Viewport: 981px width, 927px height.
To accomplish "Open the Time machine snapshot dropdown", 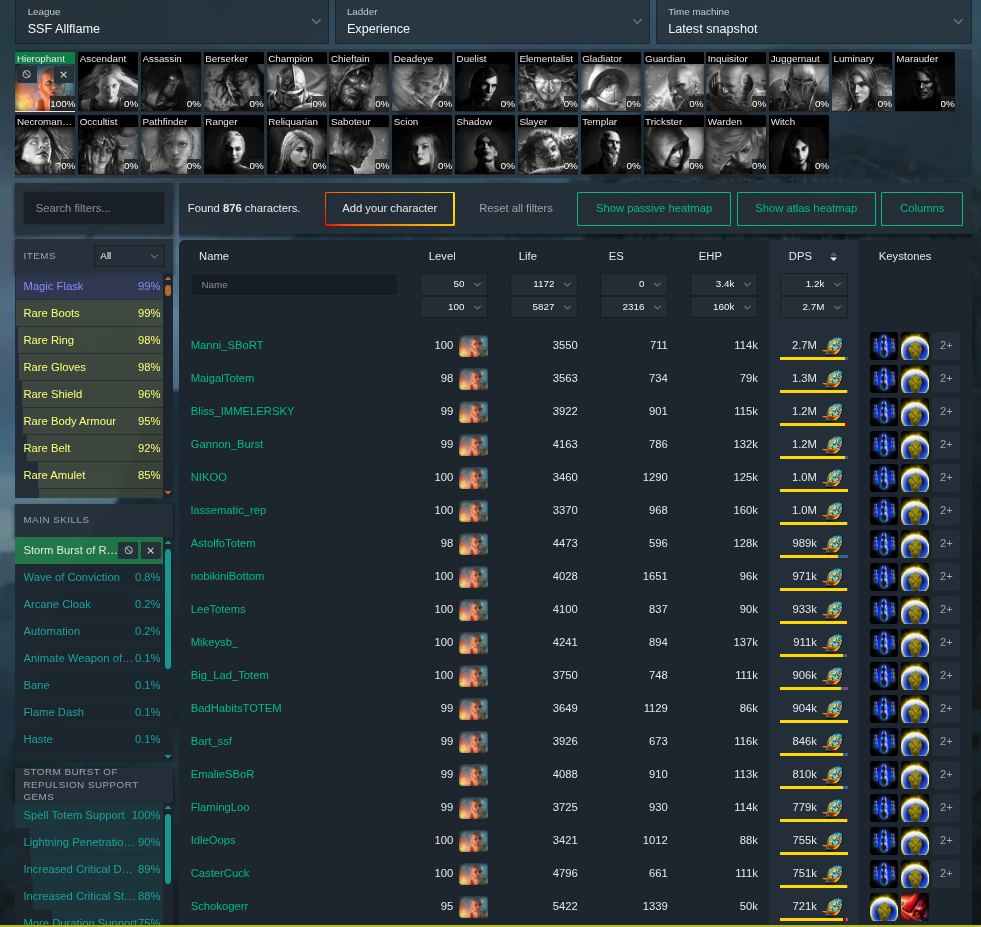I will pos(814,22).
